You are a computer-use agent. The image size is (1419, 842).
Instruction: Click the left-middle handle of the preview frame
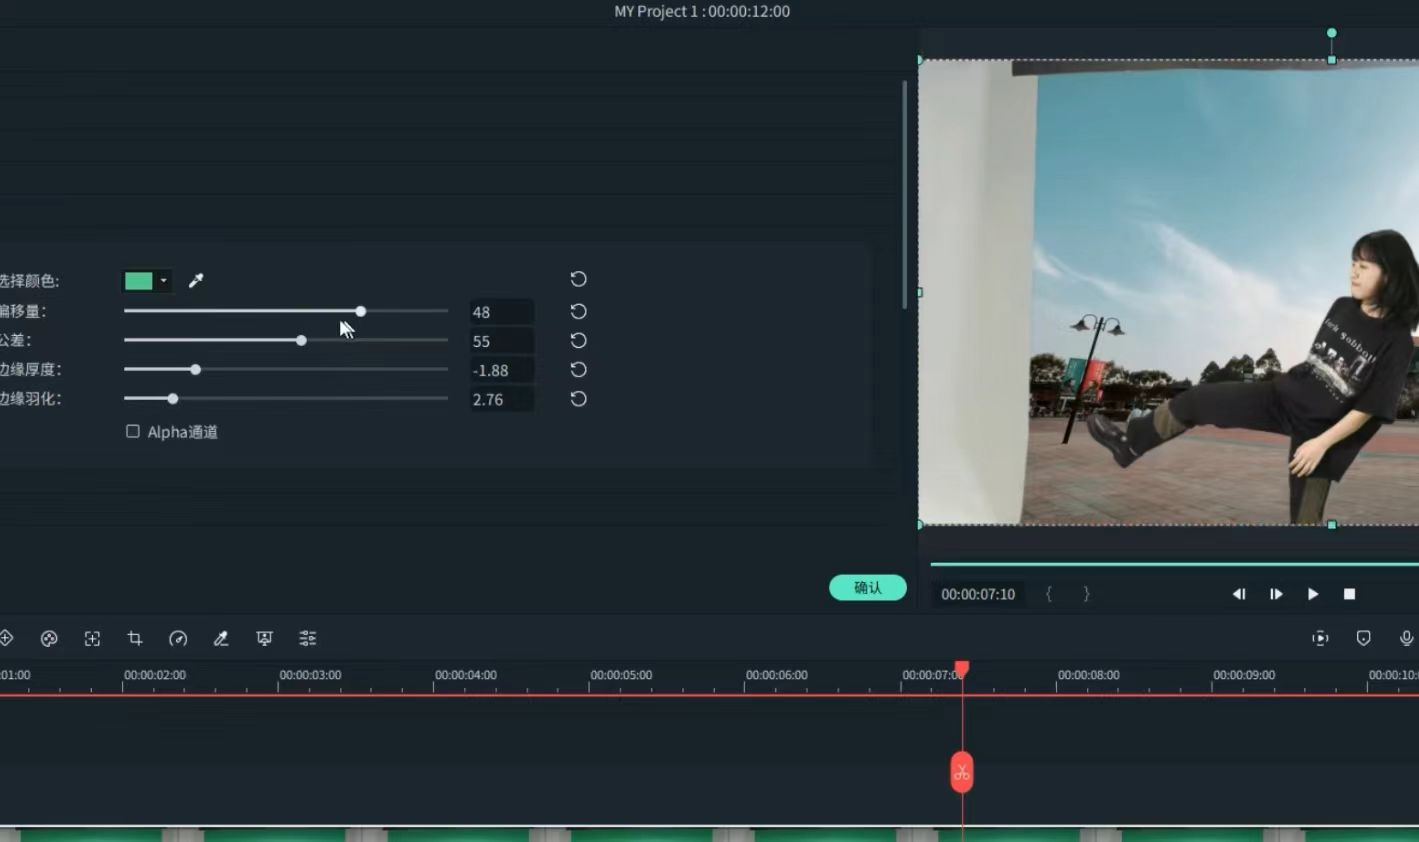920,292
